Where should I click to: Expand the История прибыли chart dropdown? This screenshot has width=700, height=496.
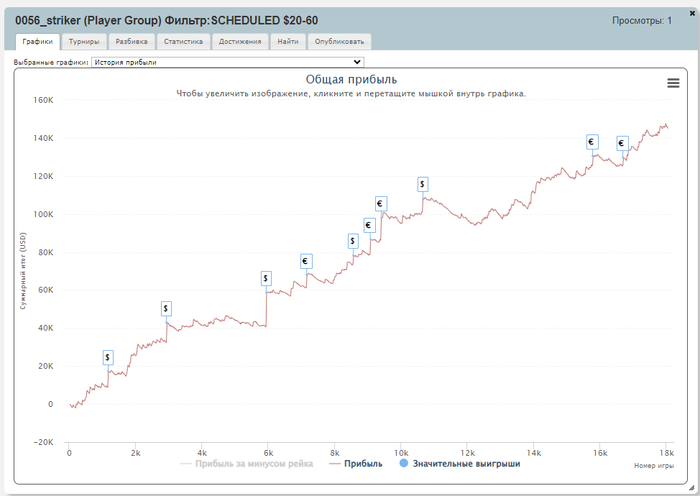228,62
